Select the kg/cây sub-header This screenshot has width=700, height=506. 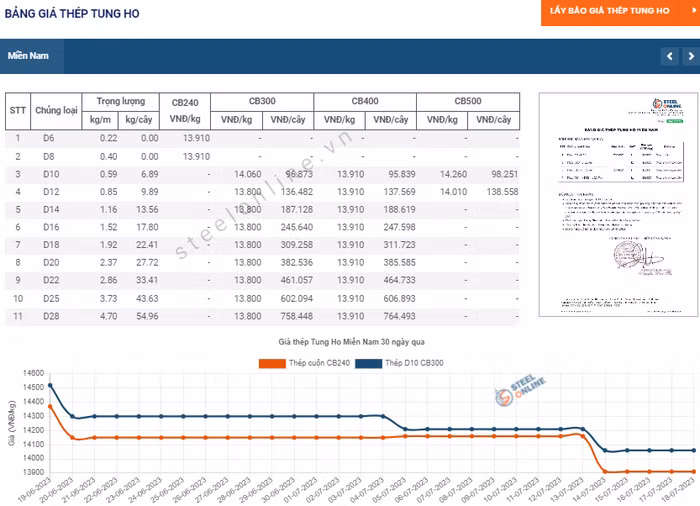[138, 120]
